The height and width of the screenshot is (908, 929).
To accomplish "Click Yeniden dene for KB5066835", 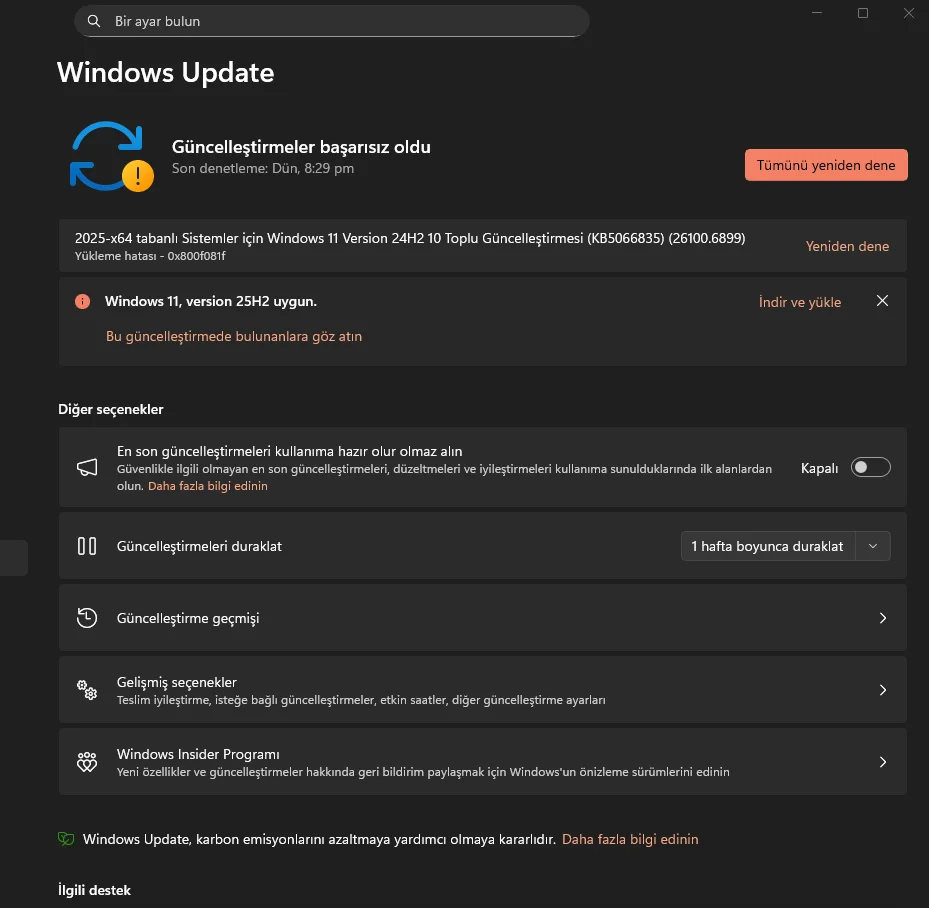I will click(x=847, y=246).
